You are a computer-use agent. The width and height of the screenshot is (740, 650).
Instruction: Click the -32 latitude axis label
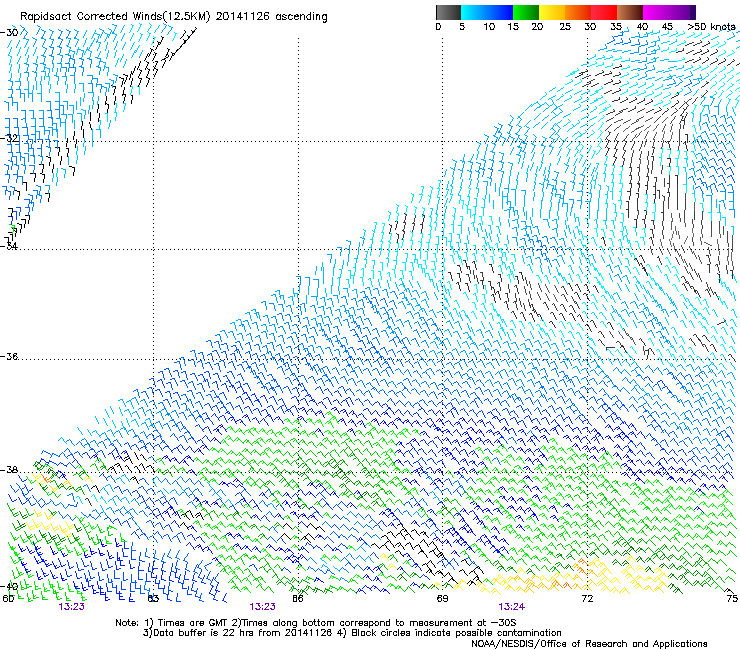(9, 138)
